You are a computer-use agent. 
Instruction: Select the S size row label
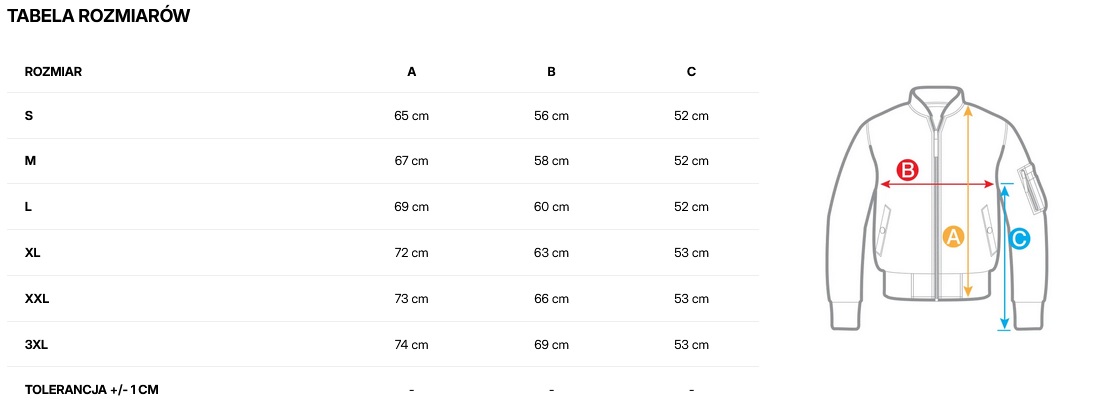29,116
